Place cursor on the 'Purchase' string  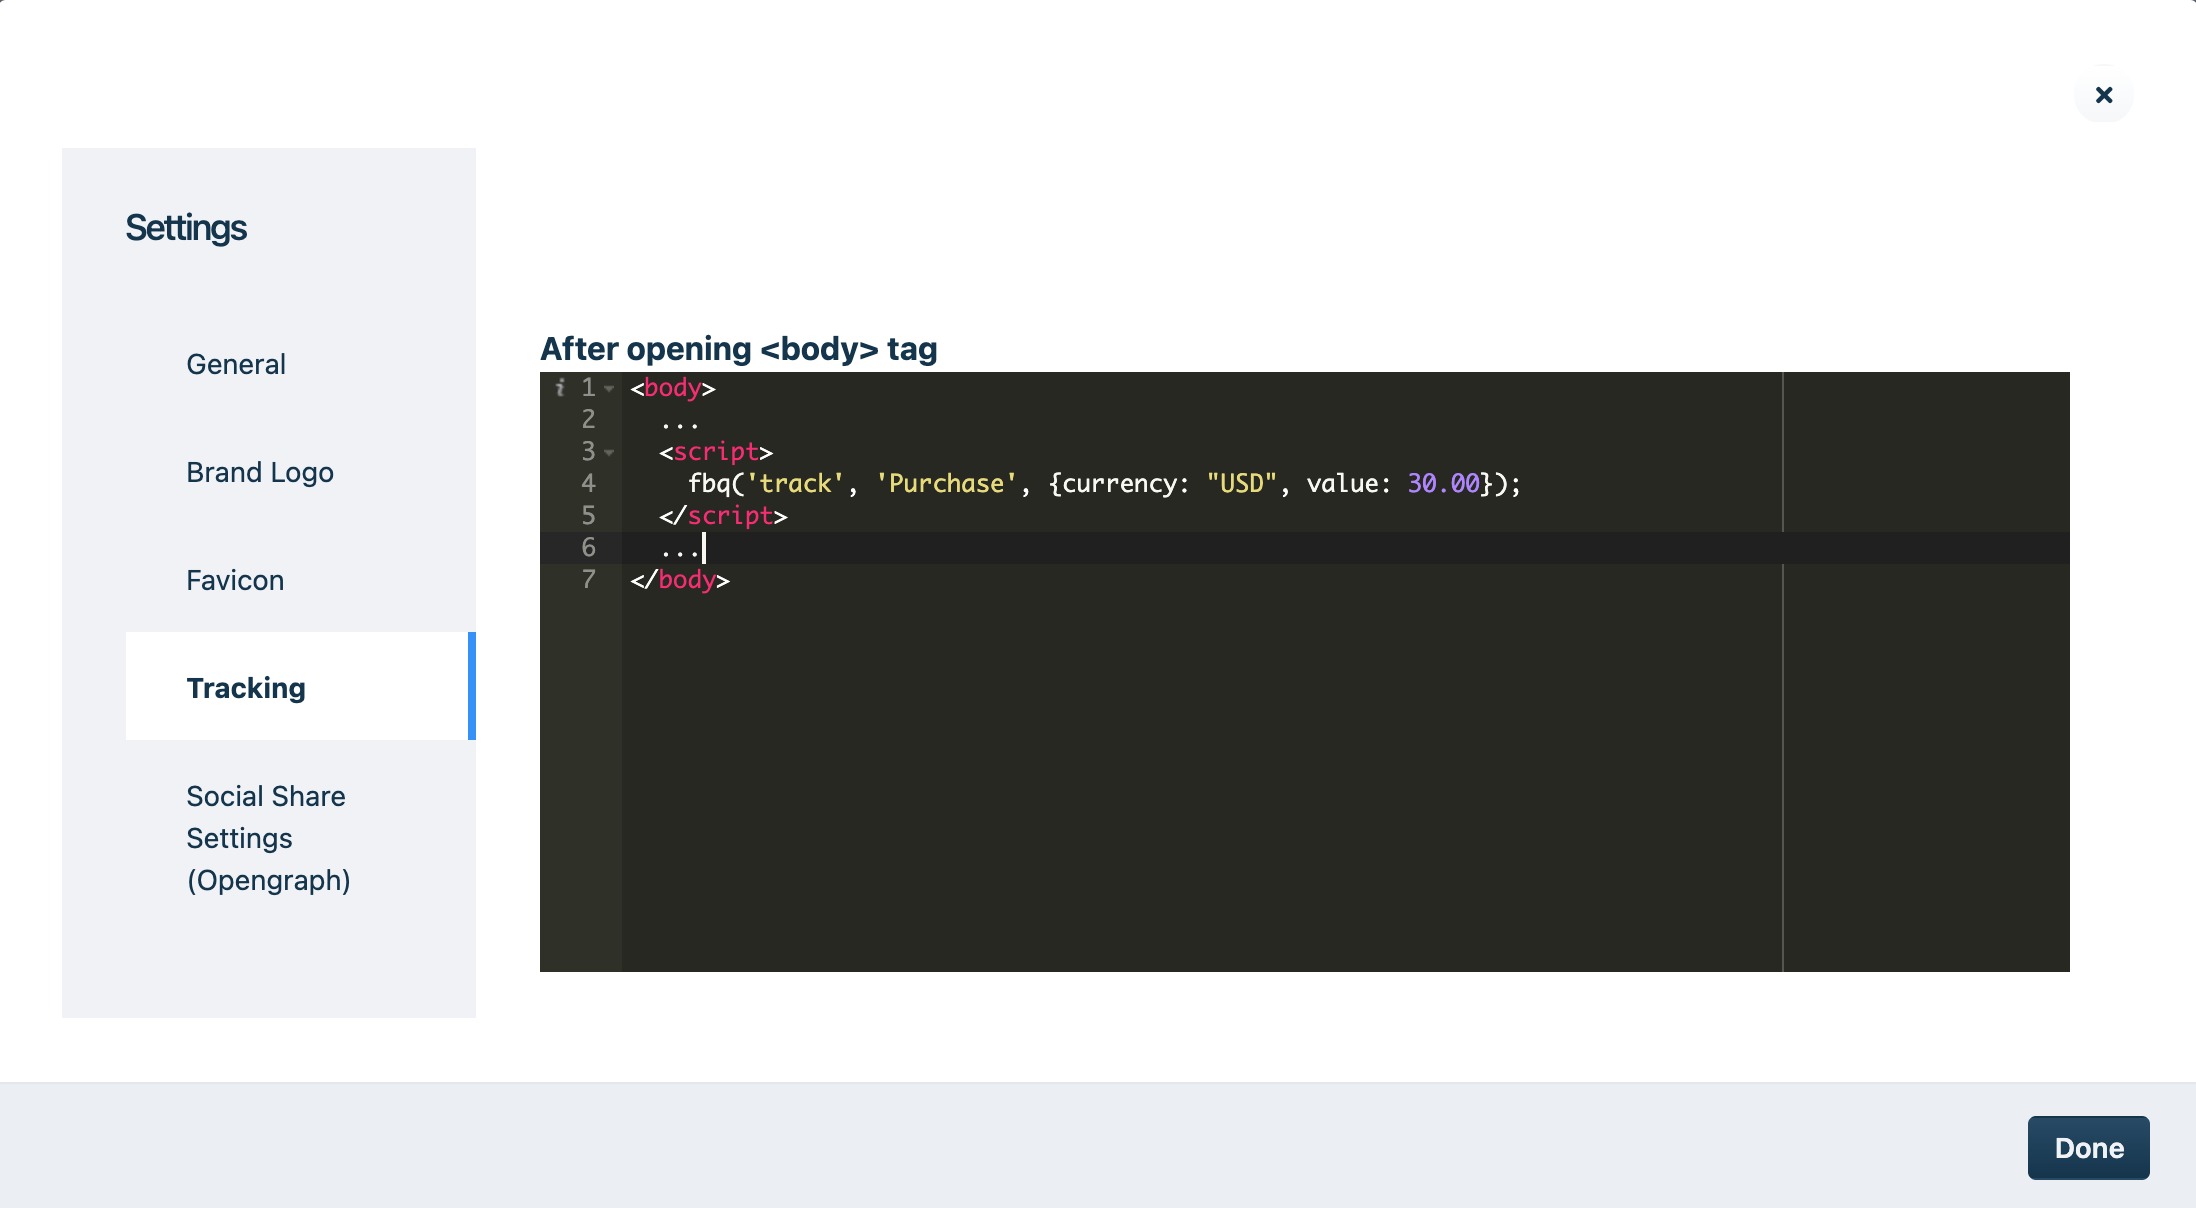tap(946, 484)
